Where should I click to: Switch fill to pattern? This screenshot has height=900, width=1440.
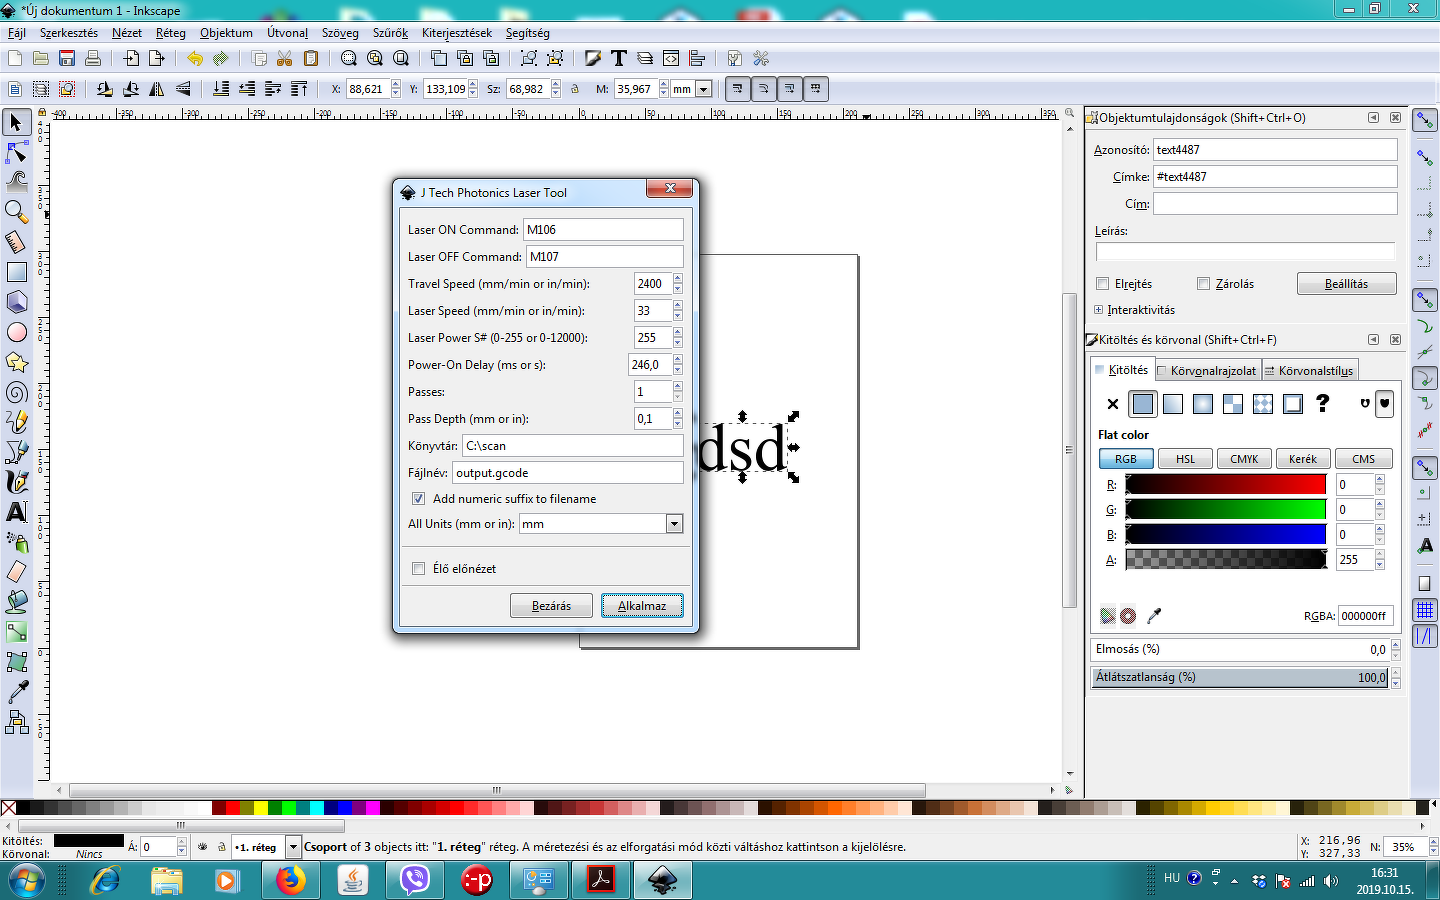coord(1233,404)
